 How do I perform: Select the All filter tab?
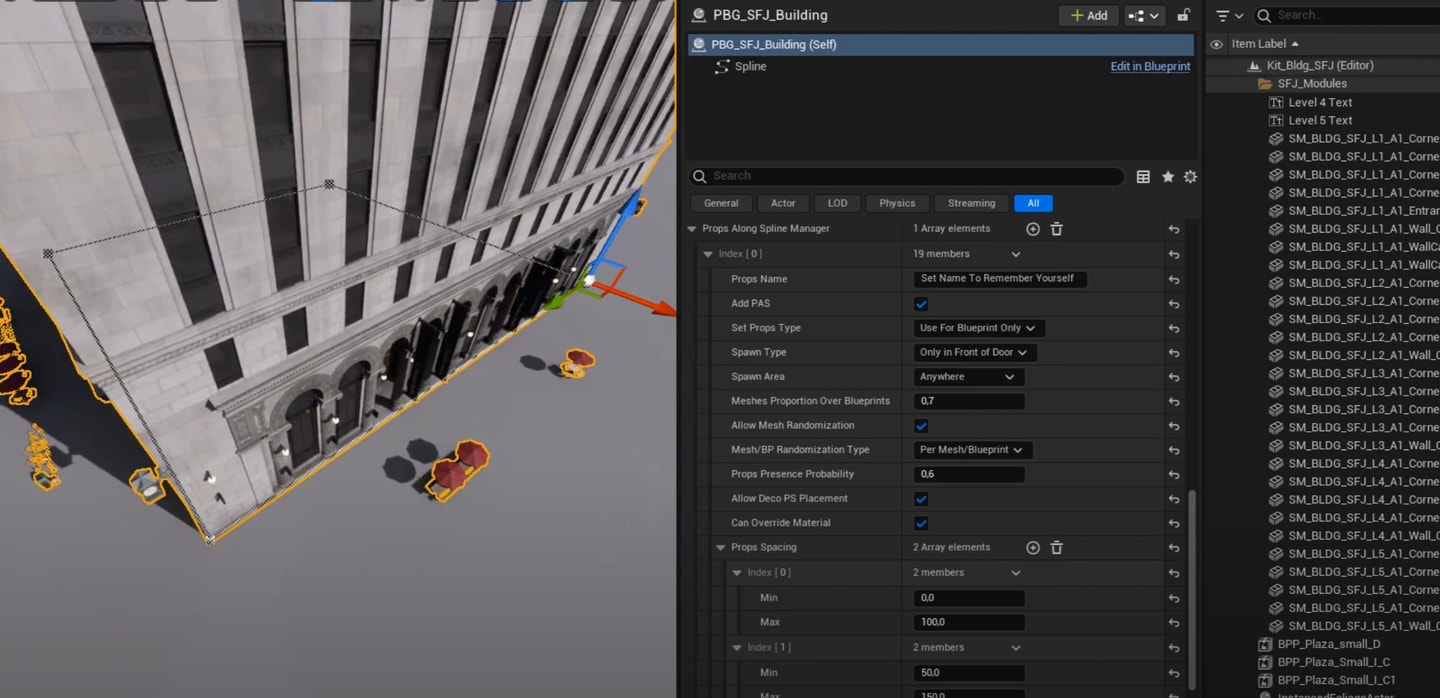pos(1033,203)
